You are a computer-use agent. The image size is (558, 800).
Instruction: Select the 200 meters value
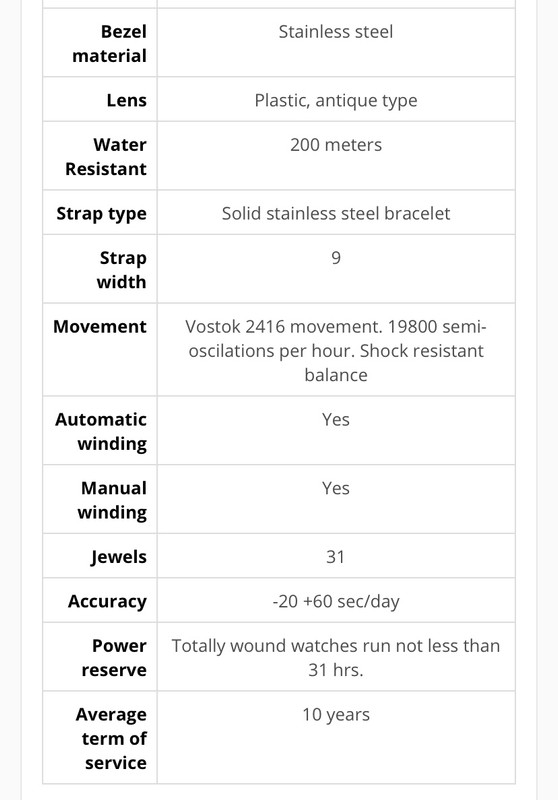point(336,145)
